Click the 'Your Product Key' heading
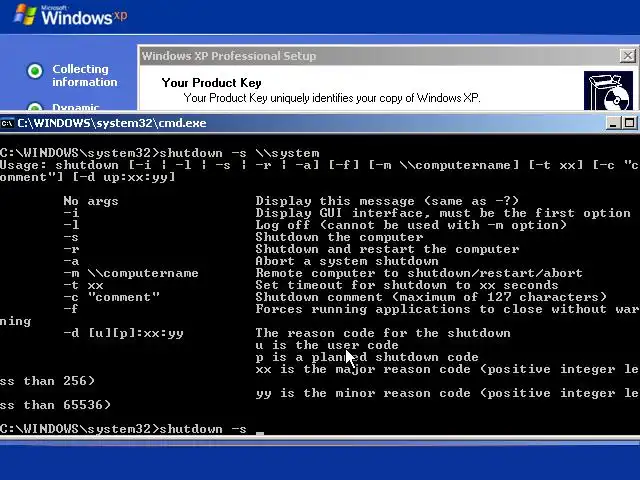 [x=211, y=83]
